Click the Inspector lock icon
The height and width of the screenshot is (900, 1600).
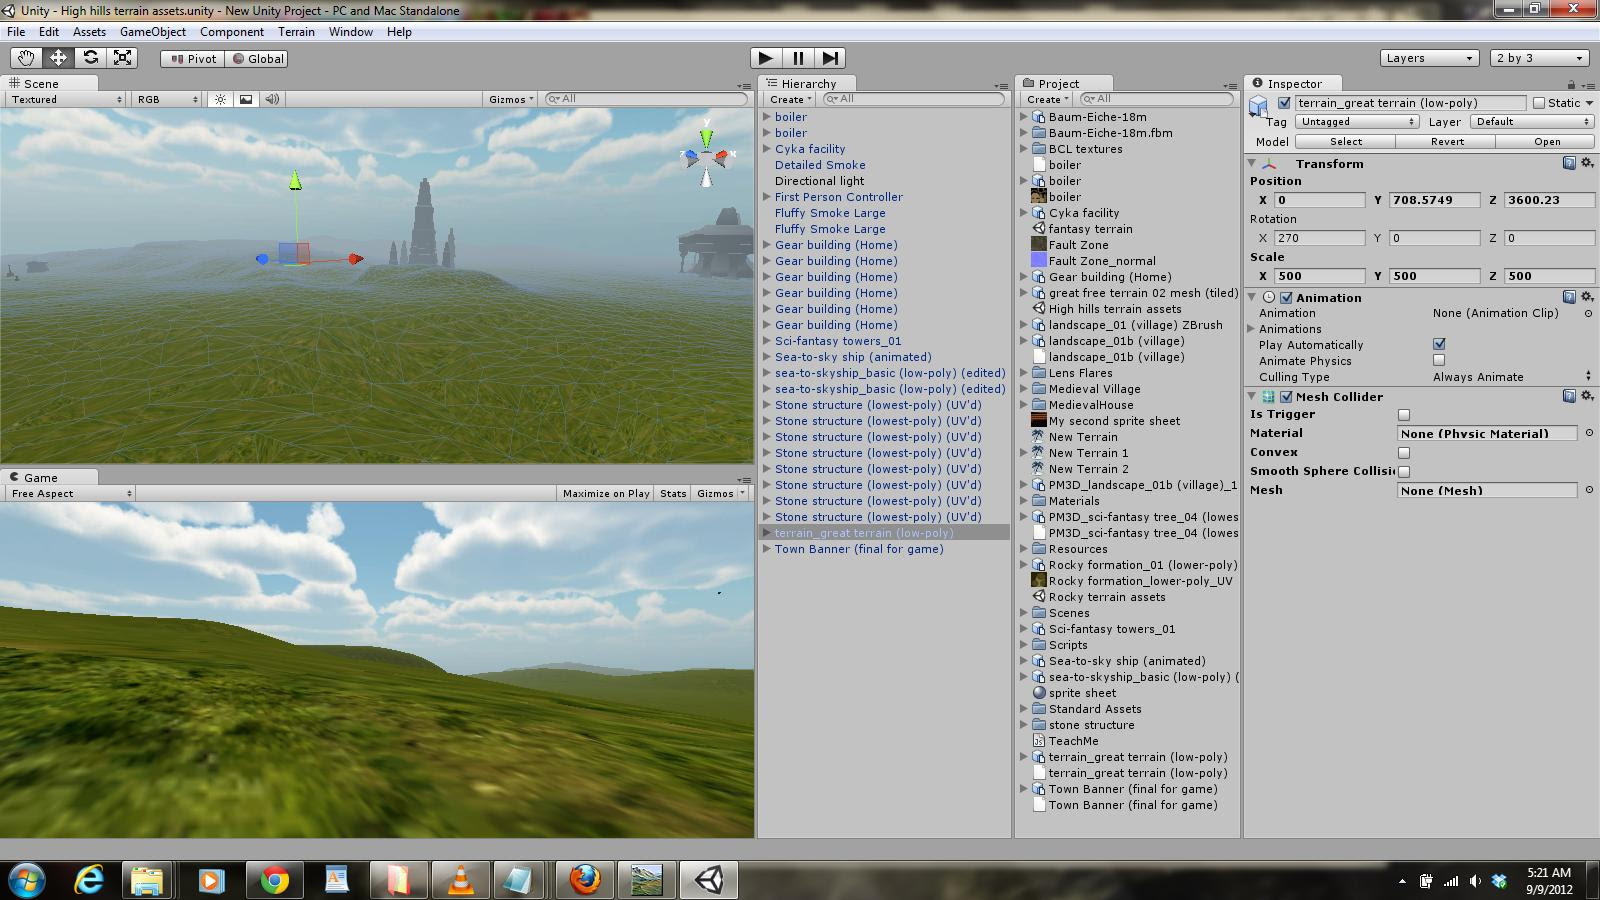tap(1571, 85)
